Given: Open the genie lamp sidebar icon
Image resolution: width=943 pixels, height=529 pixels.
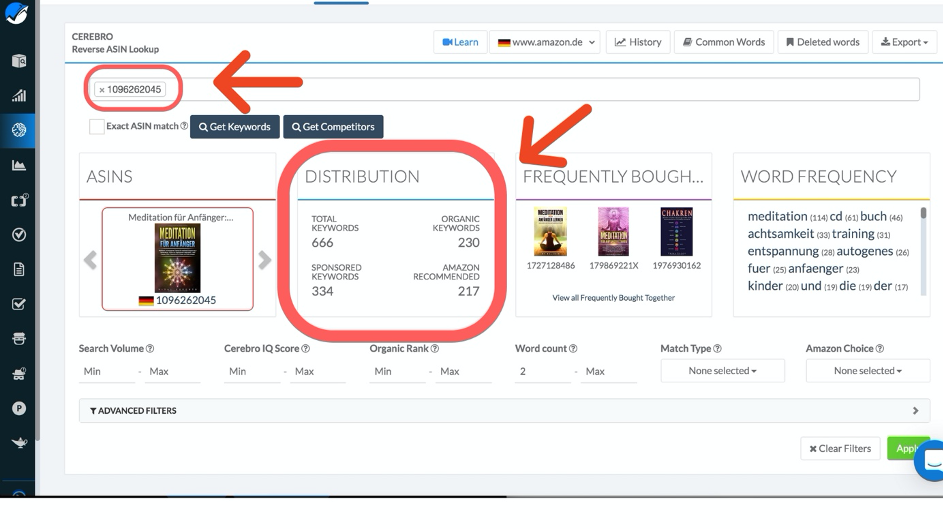Looking at the screenshot, I should click(19, 443).
